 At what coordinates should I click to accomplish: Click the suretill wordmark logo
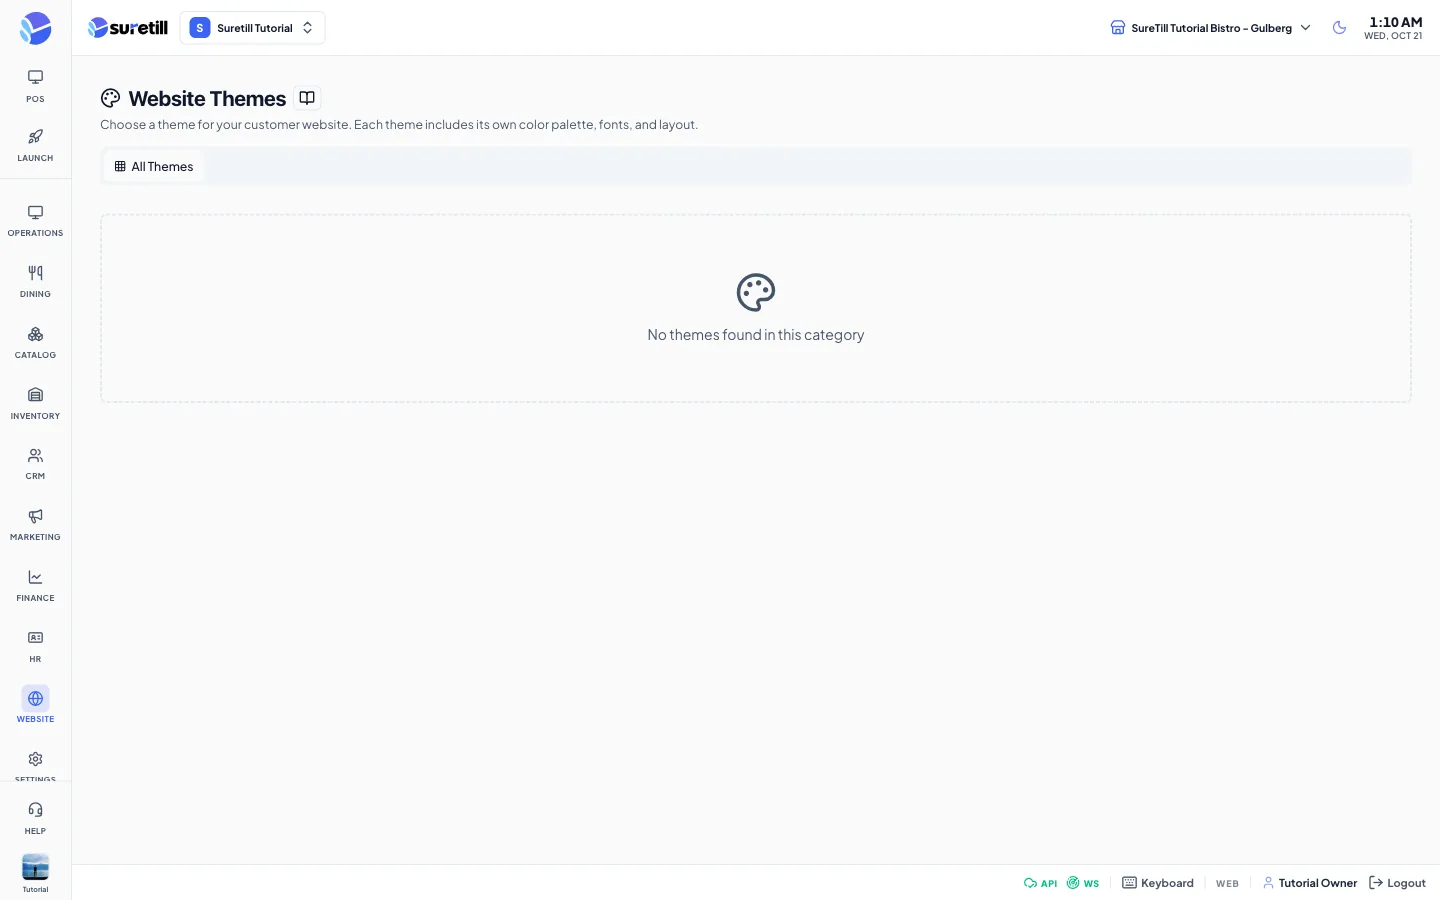click(128, 28)
